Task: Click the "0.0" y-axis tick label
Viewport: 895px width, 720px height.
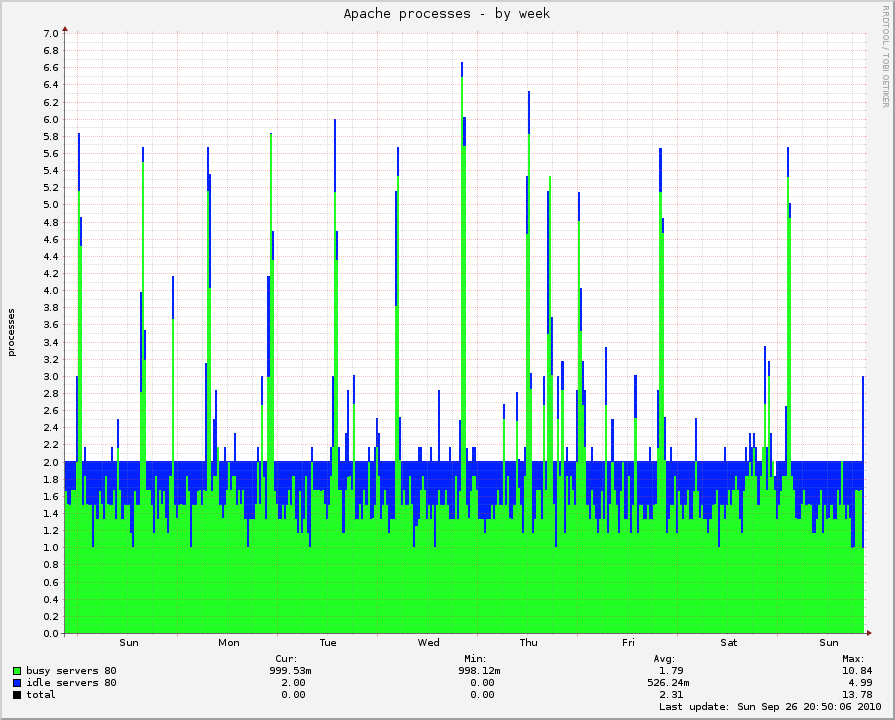Action: pos(51,633)
